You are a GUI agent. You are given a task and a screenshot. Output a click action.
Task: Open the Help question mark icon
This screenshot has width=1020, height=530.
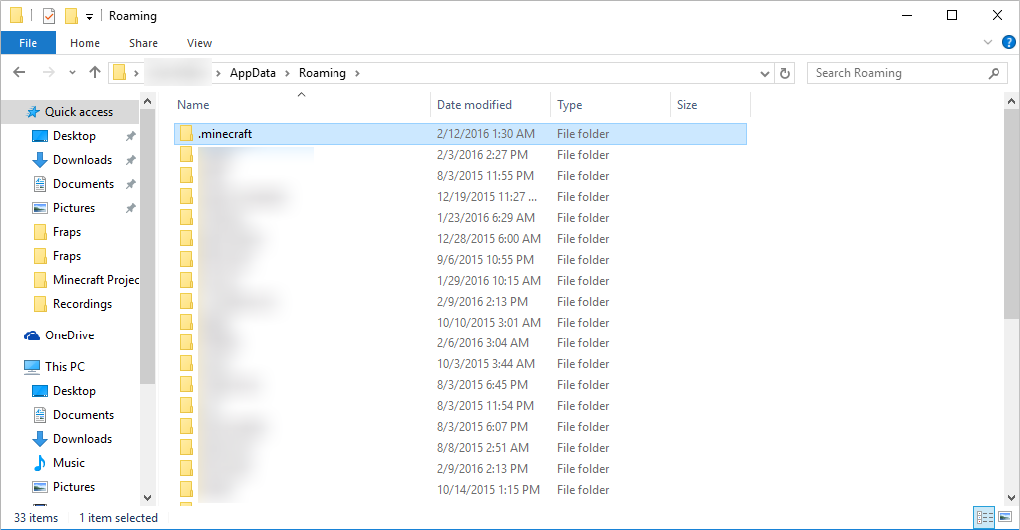[1008, 42]
